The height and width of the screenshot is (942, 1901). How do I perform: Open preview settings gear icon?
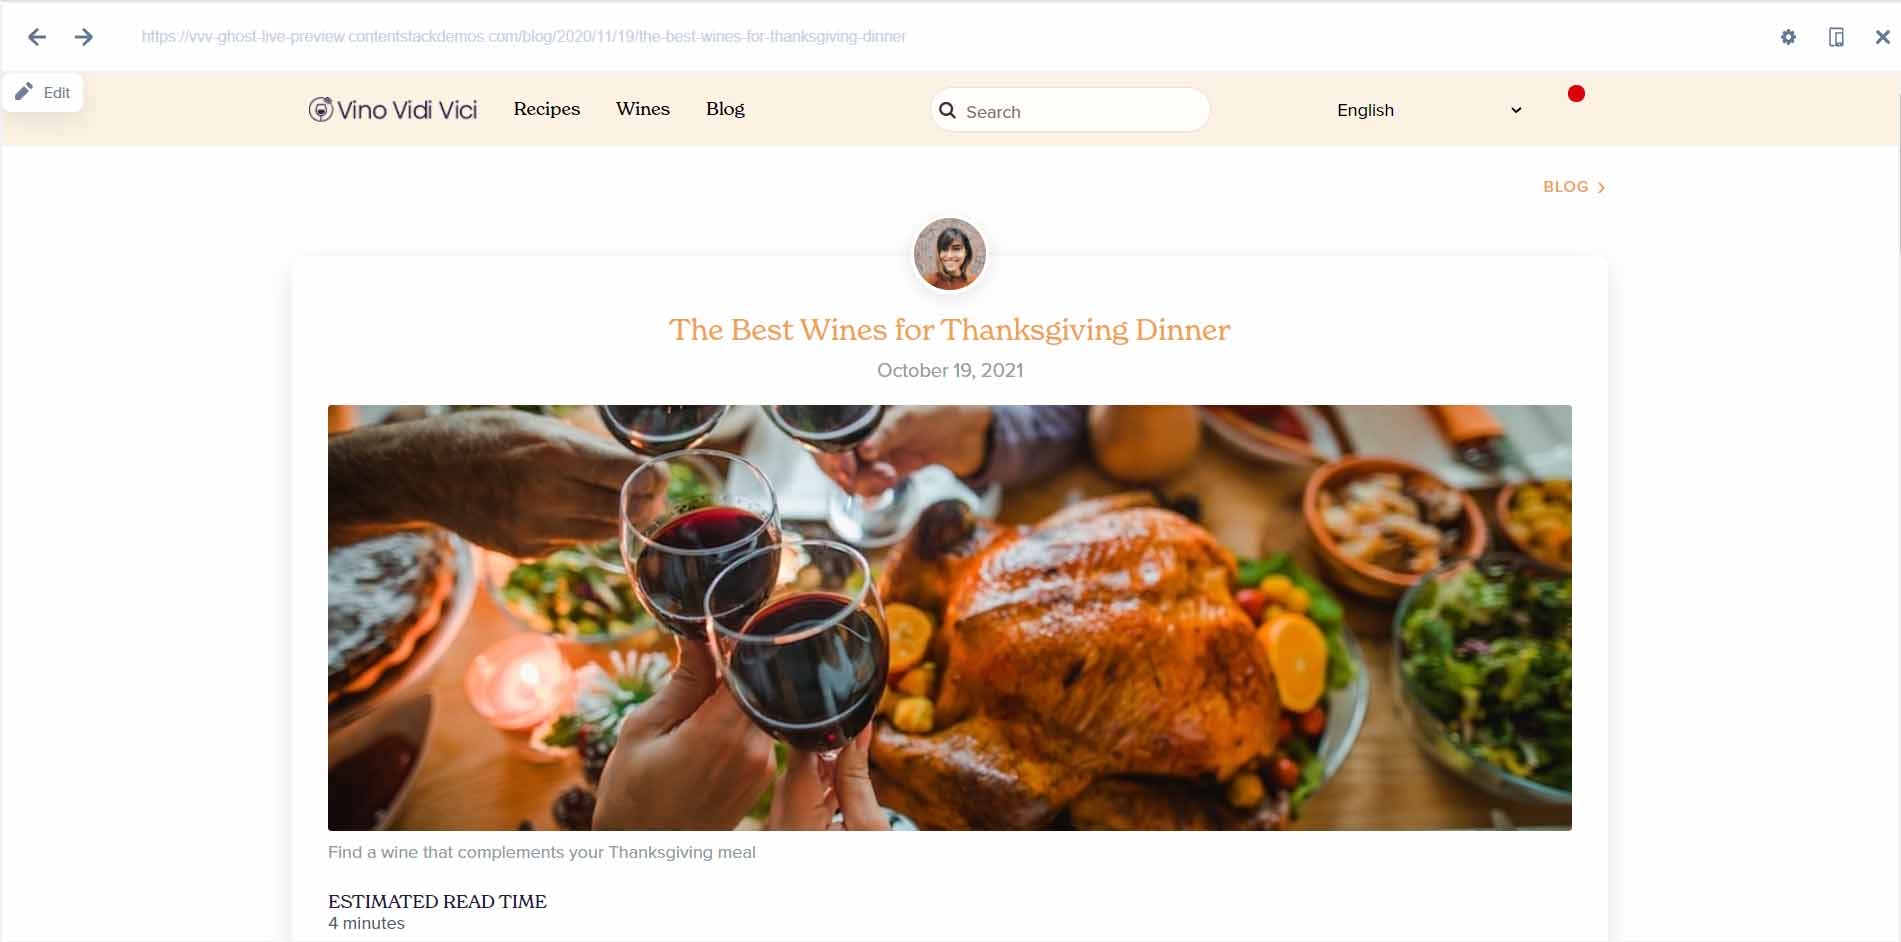(1788, 37)
